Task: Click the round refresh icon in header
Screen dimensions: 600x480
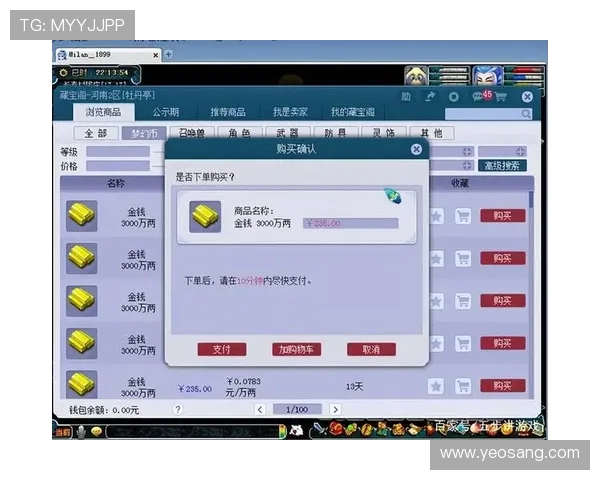Action: click(454, 97)
